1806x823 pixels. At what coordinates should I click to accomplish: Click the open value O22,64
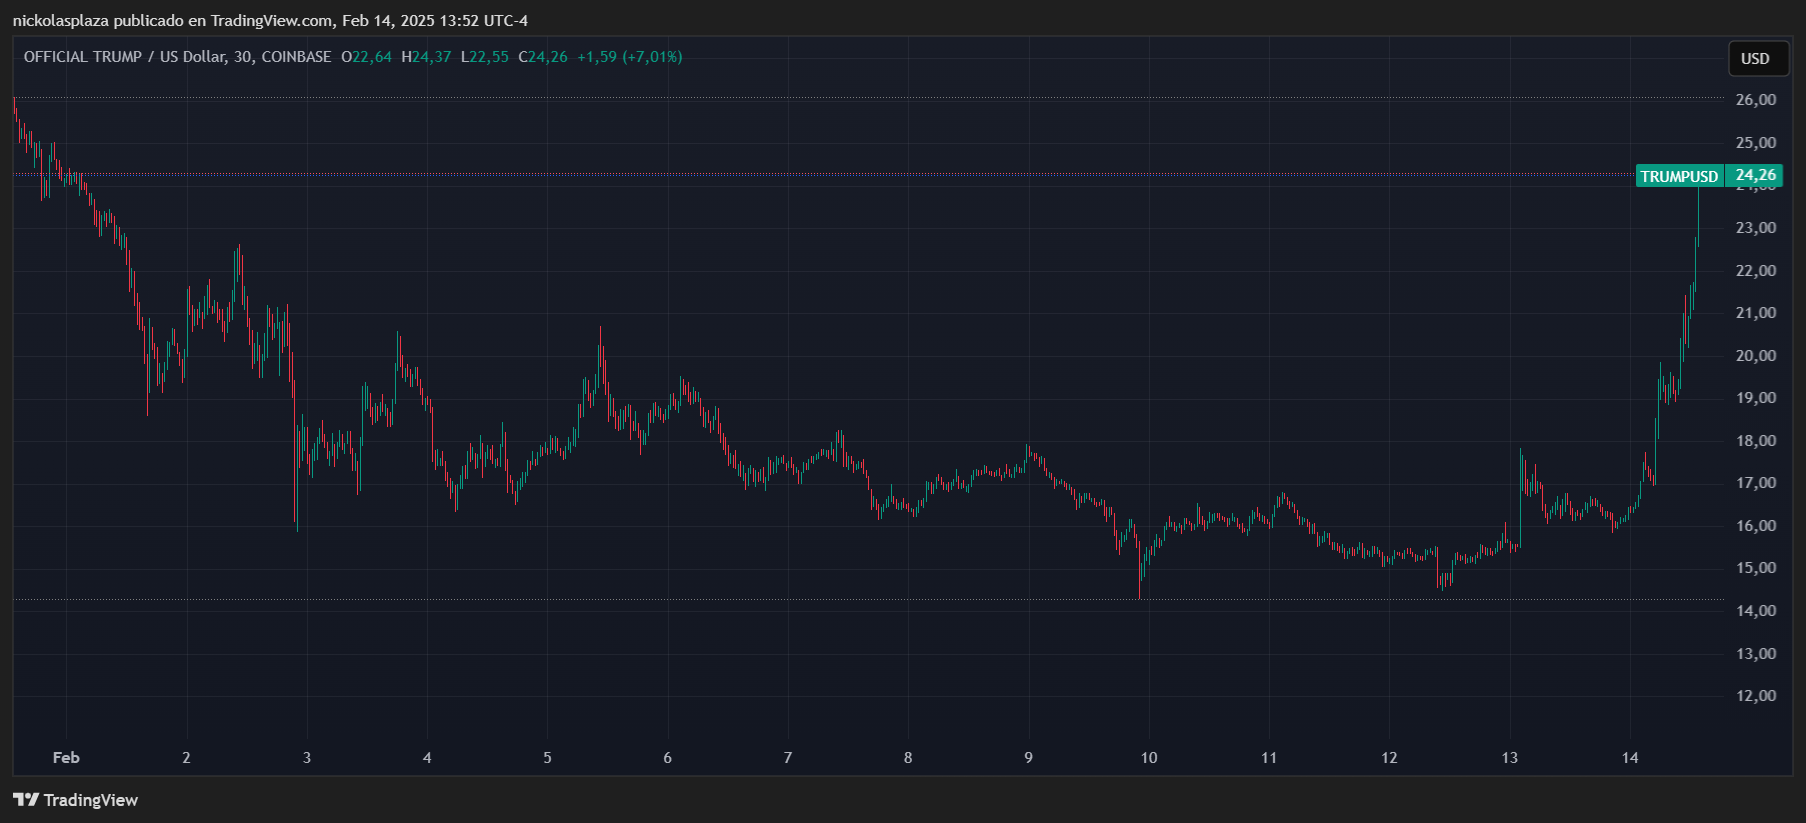(x=367, y=57)
